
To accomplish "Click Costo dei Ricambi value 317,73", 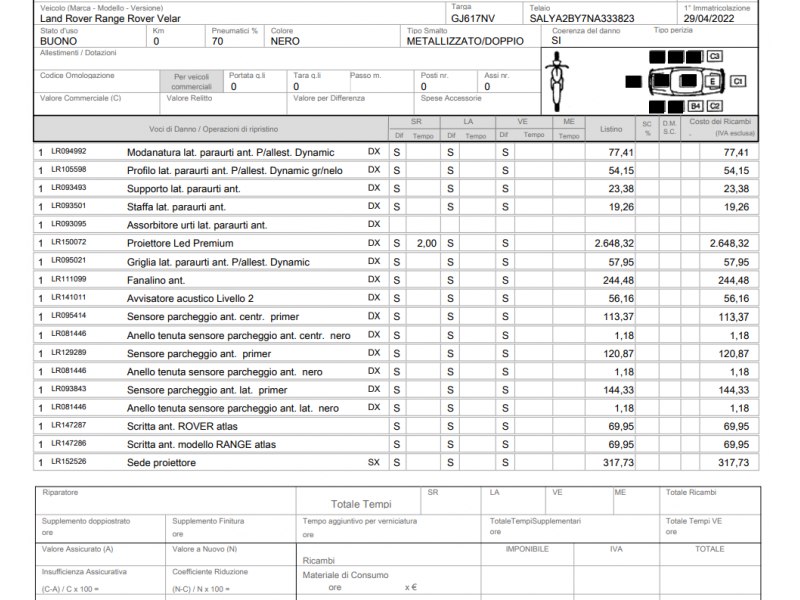I will [734, 463].
